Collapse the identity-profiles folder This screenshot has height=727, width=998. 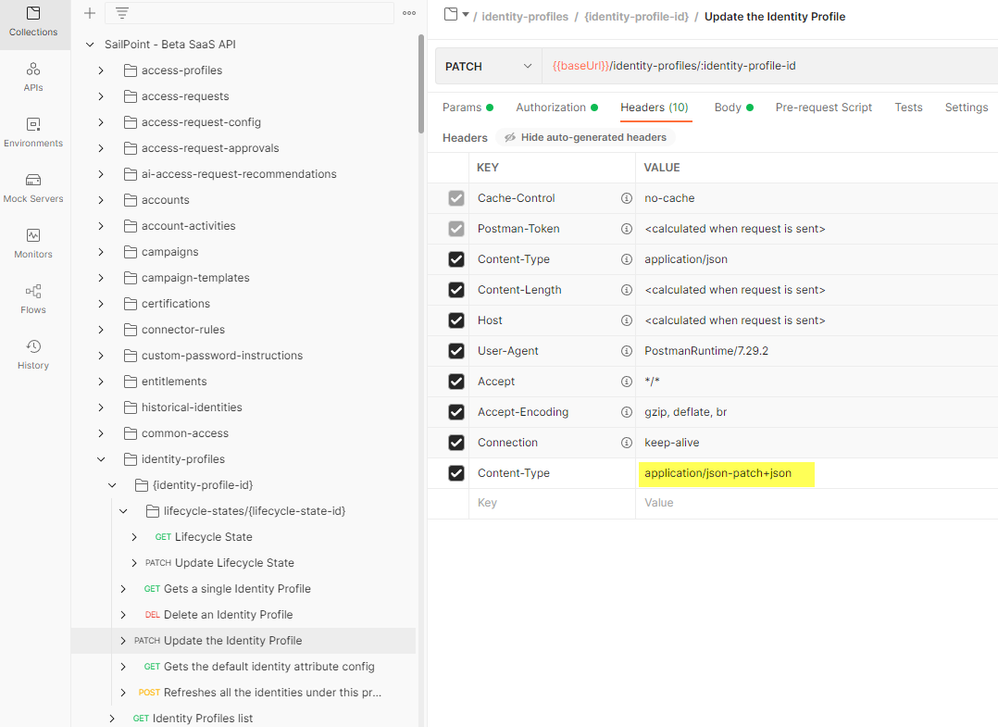(101, 460)
